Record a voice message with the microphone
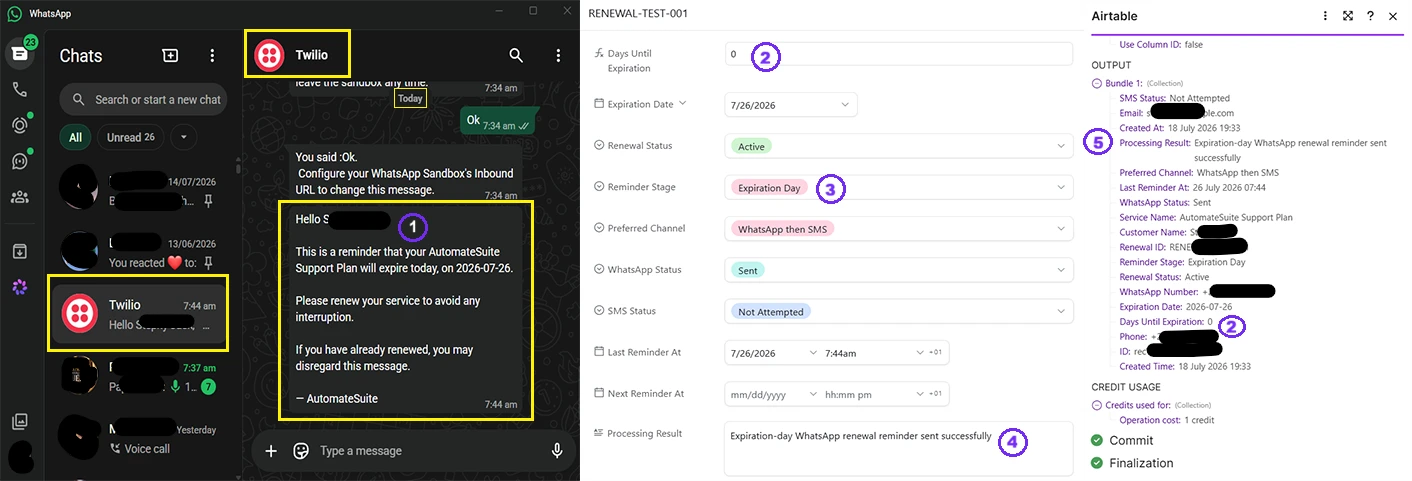The height and width of the screenshot is (481, 1412). 557,451
